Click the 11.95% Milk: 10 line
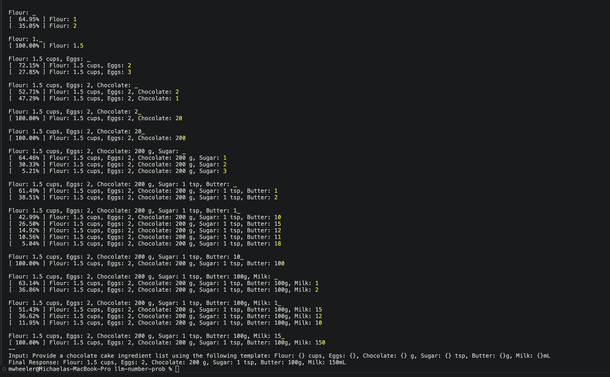This screenshot has width=610, height=377. click(165, 323)
